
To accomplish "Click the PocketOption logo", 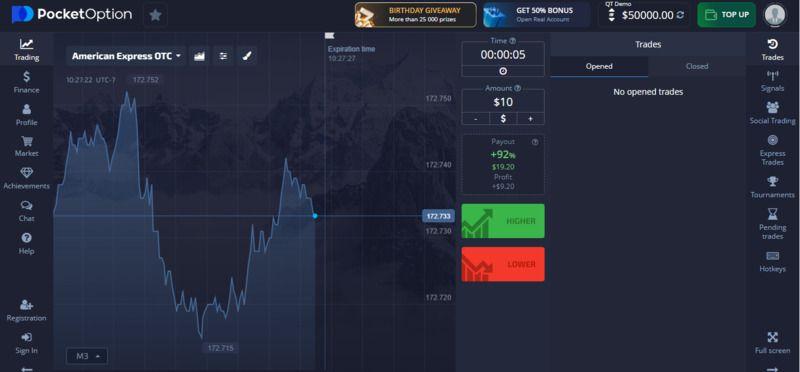I will (x=71, y=14).
